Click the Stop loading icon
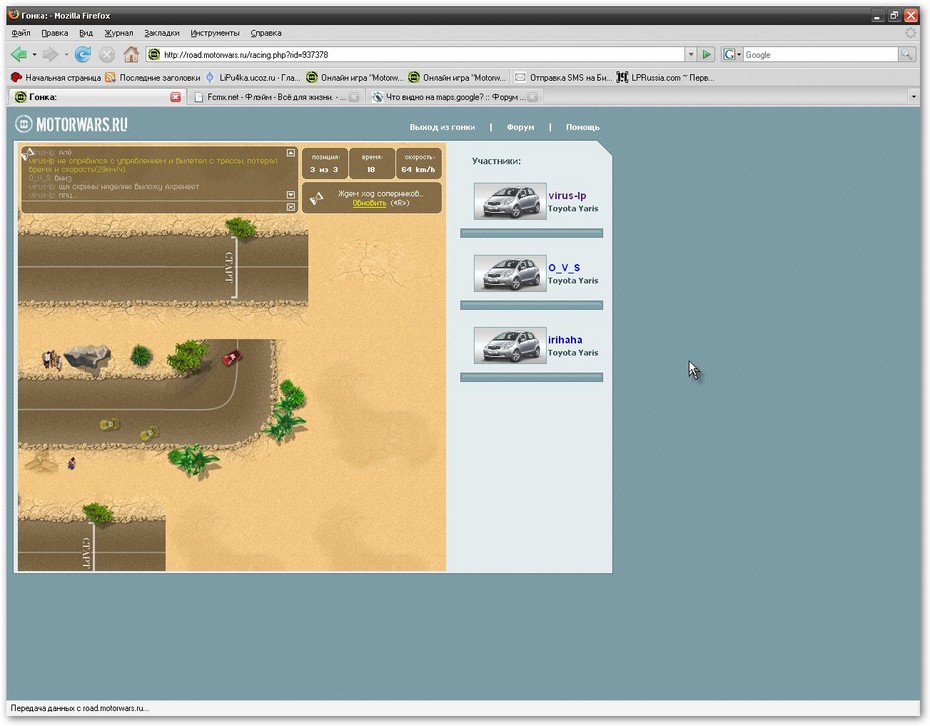The width and height of the screenshot is (930, 726). click(107, 55)
